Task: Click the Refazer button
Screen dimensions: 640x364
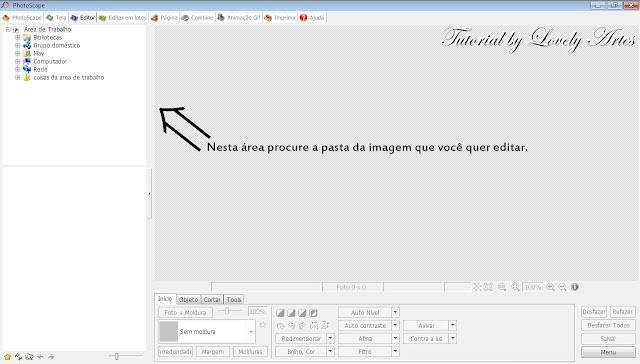Action: pos(622,312)
